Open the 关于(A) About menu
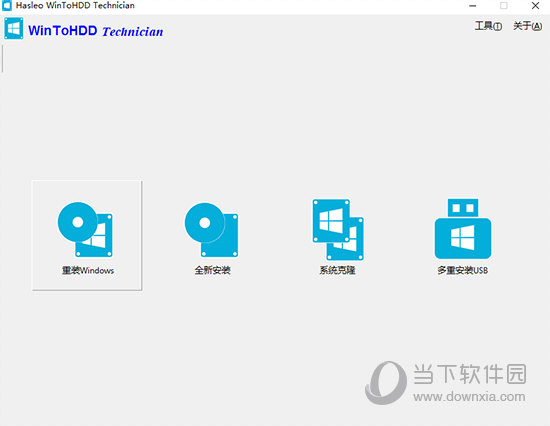This screenshot has height=426, width=550. tap(527, 26)
